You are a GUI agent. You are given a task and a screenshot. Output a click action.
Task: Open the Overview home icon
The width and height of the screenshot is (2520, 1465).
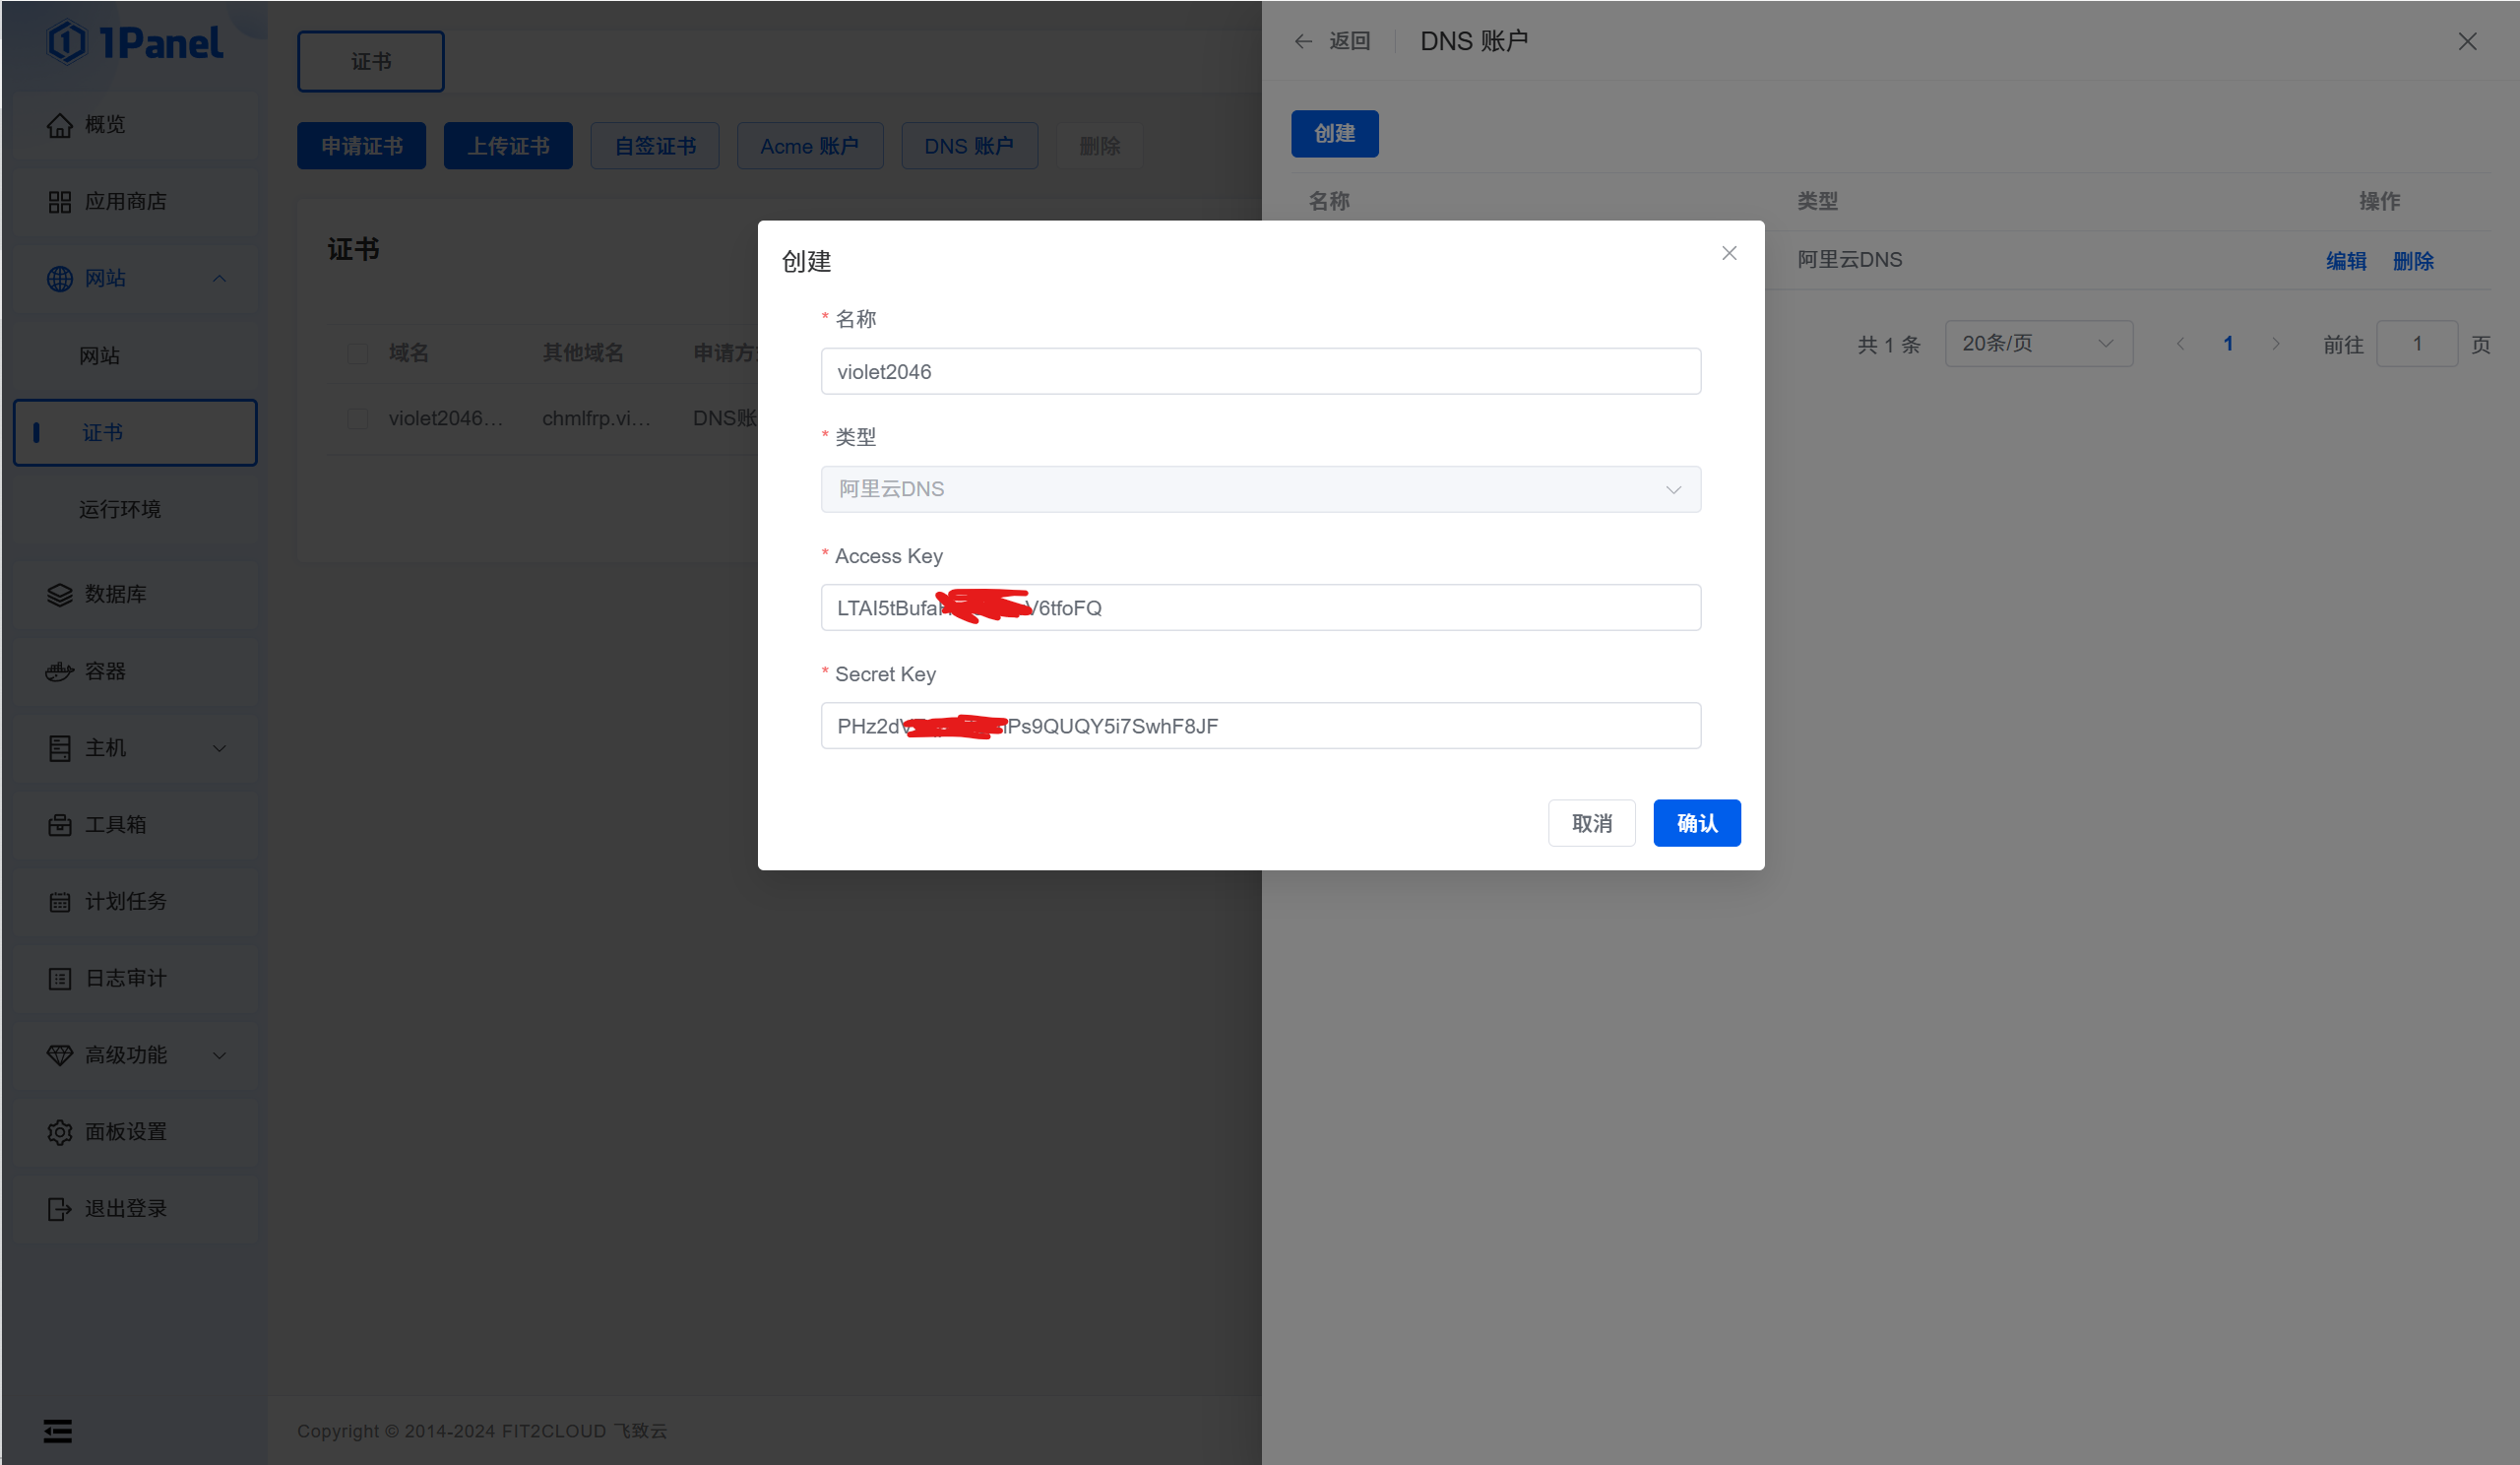tap(59, 125)
